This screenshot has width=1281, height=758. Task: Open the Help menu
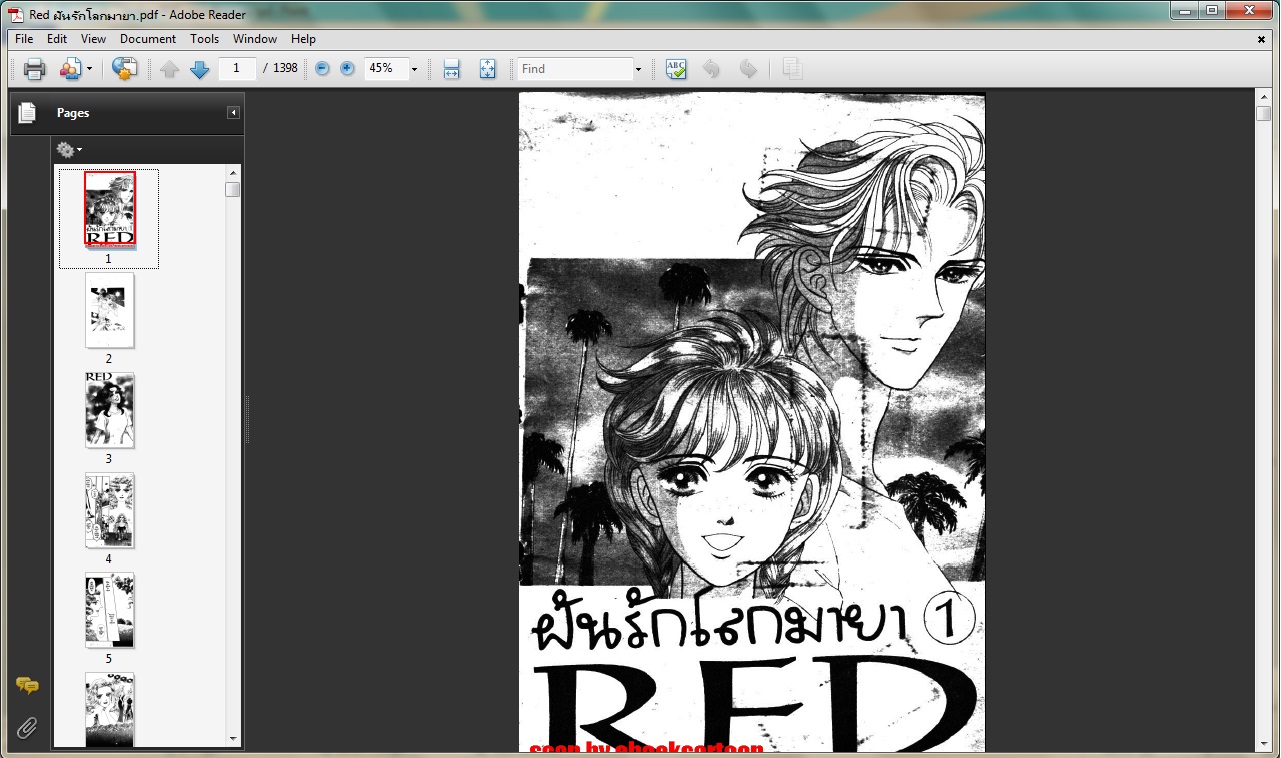303,39
